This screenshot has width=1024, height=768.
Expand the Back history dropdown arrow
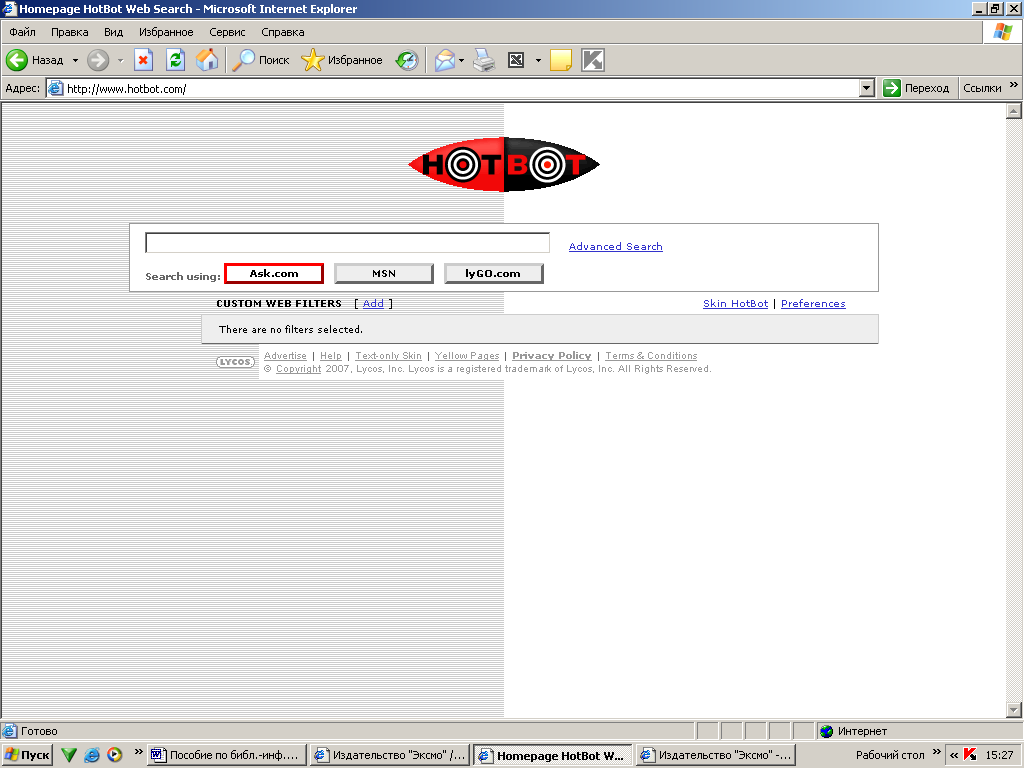(x=75, y=60)
